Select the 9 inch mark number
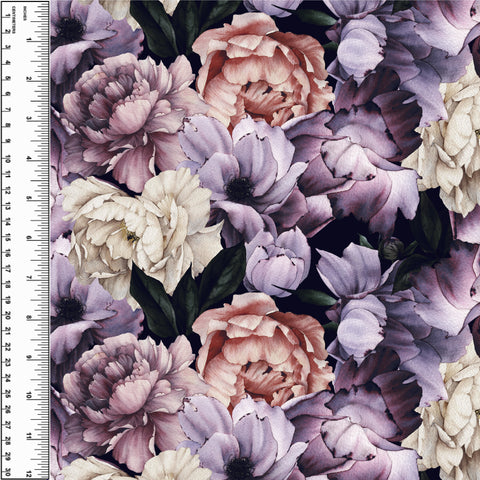Image resolution: width=480 pixels, height=480 pixels. 29,357
